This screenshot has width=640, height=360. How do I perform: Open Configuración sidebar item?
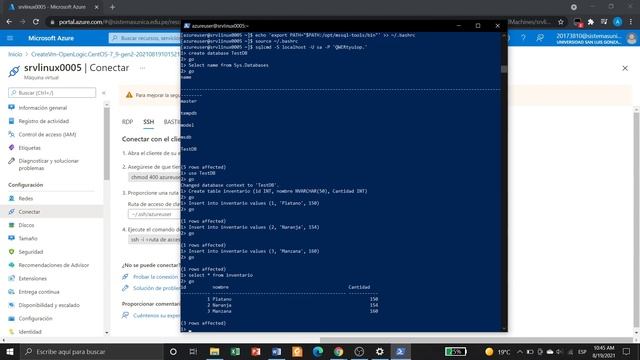coord(35,318)
